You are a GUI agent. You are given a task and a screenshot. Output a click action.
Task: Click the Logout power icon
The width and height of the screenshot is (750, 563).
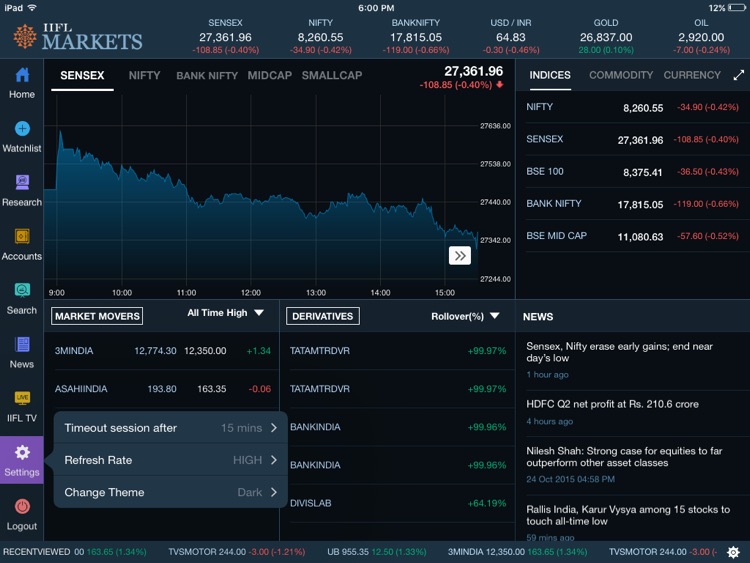point(22,506)
